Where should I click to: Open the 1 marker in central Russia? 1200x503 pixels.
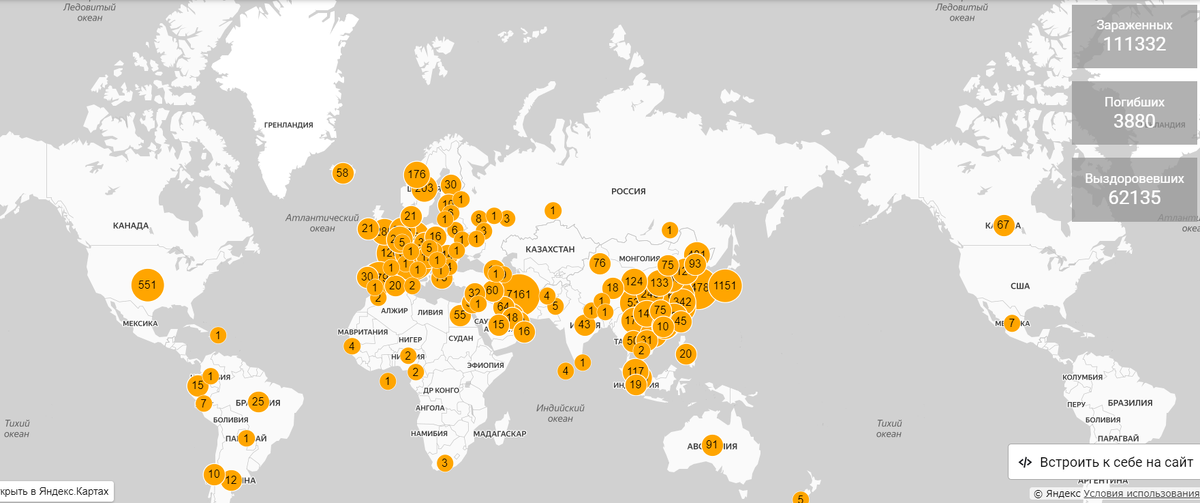tap(552, 210)
